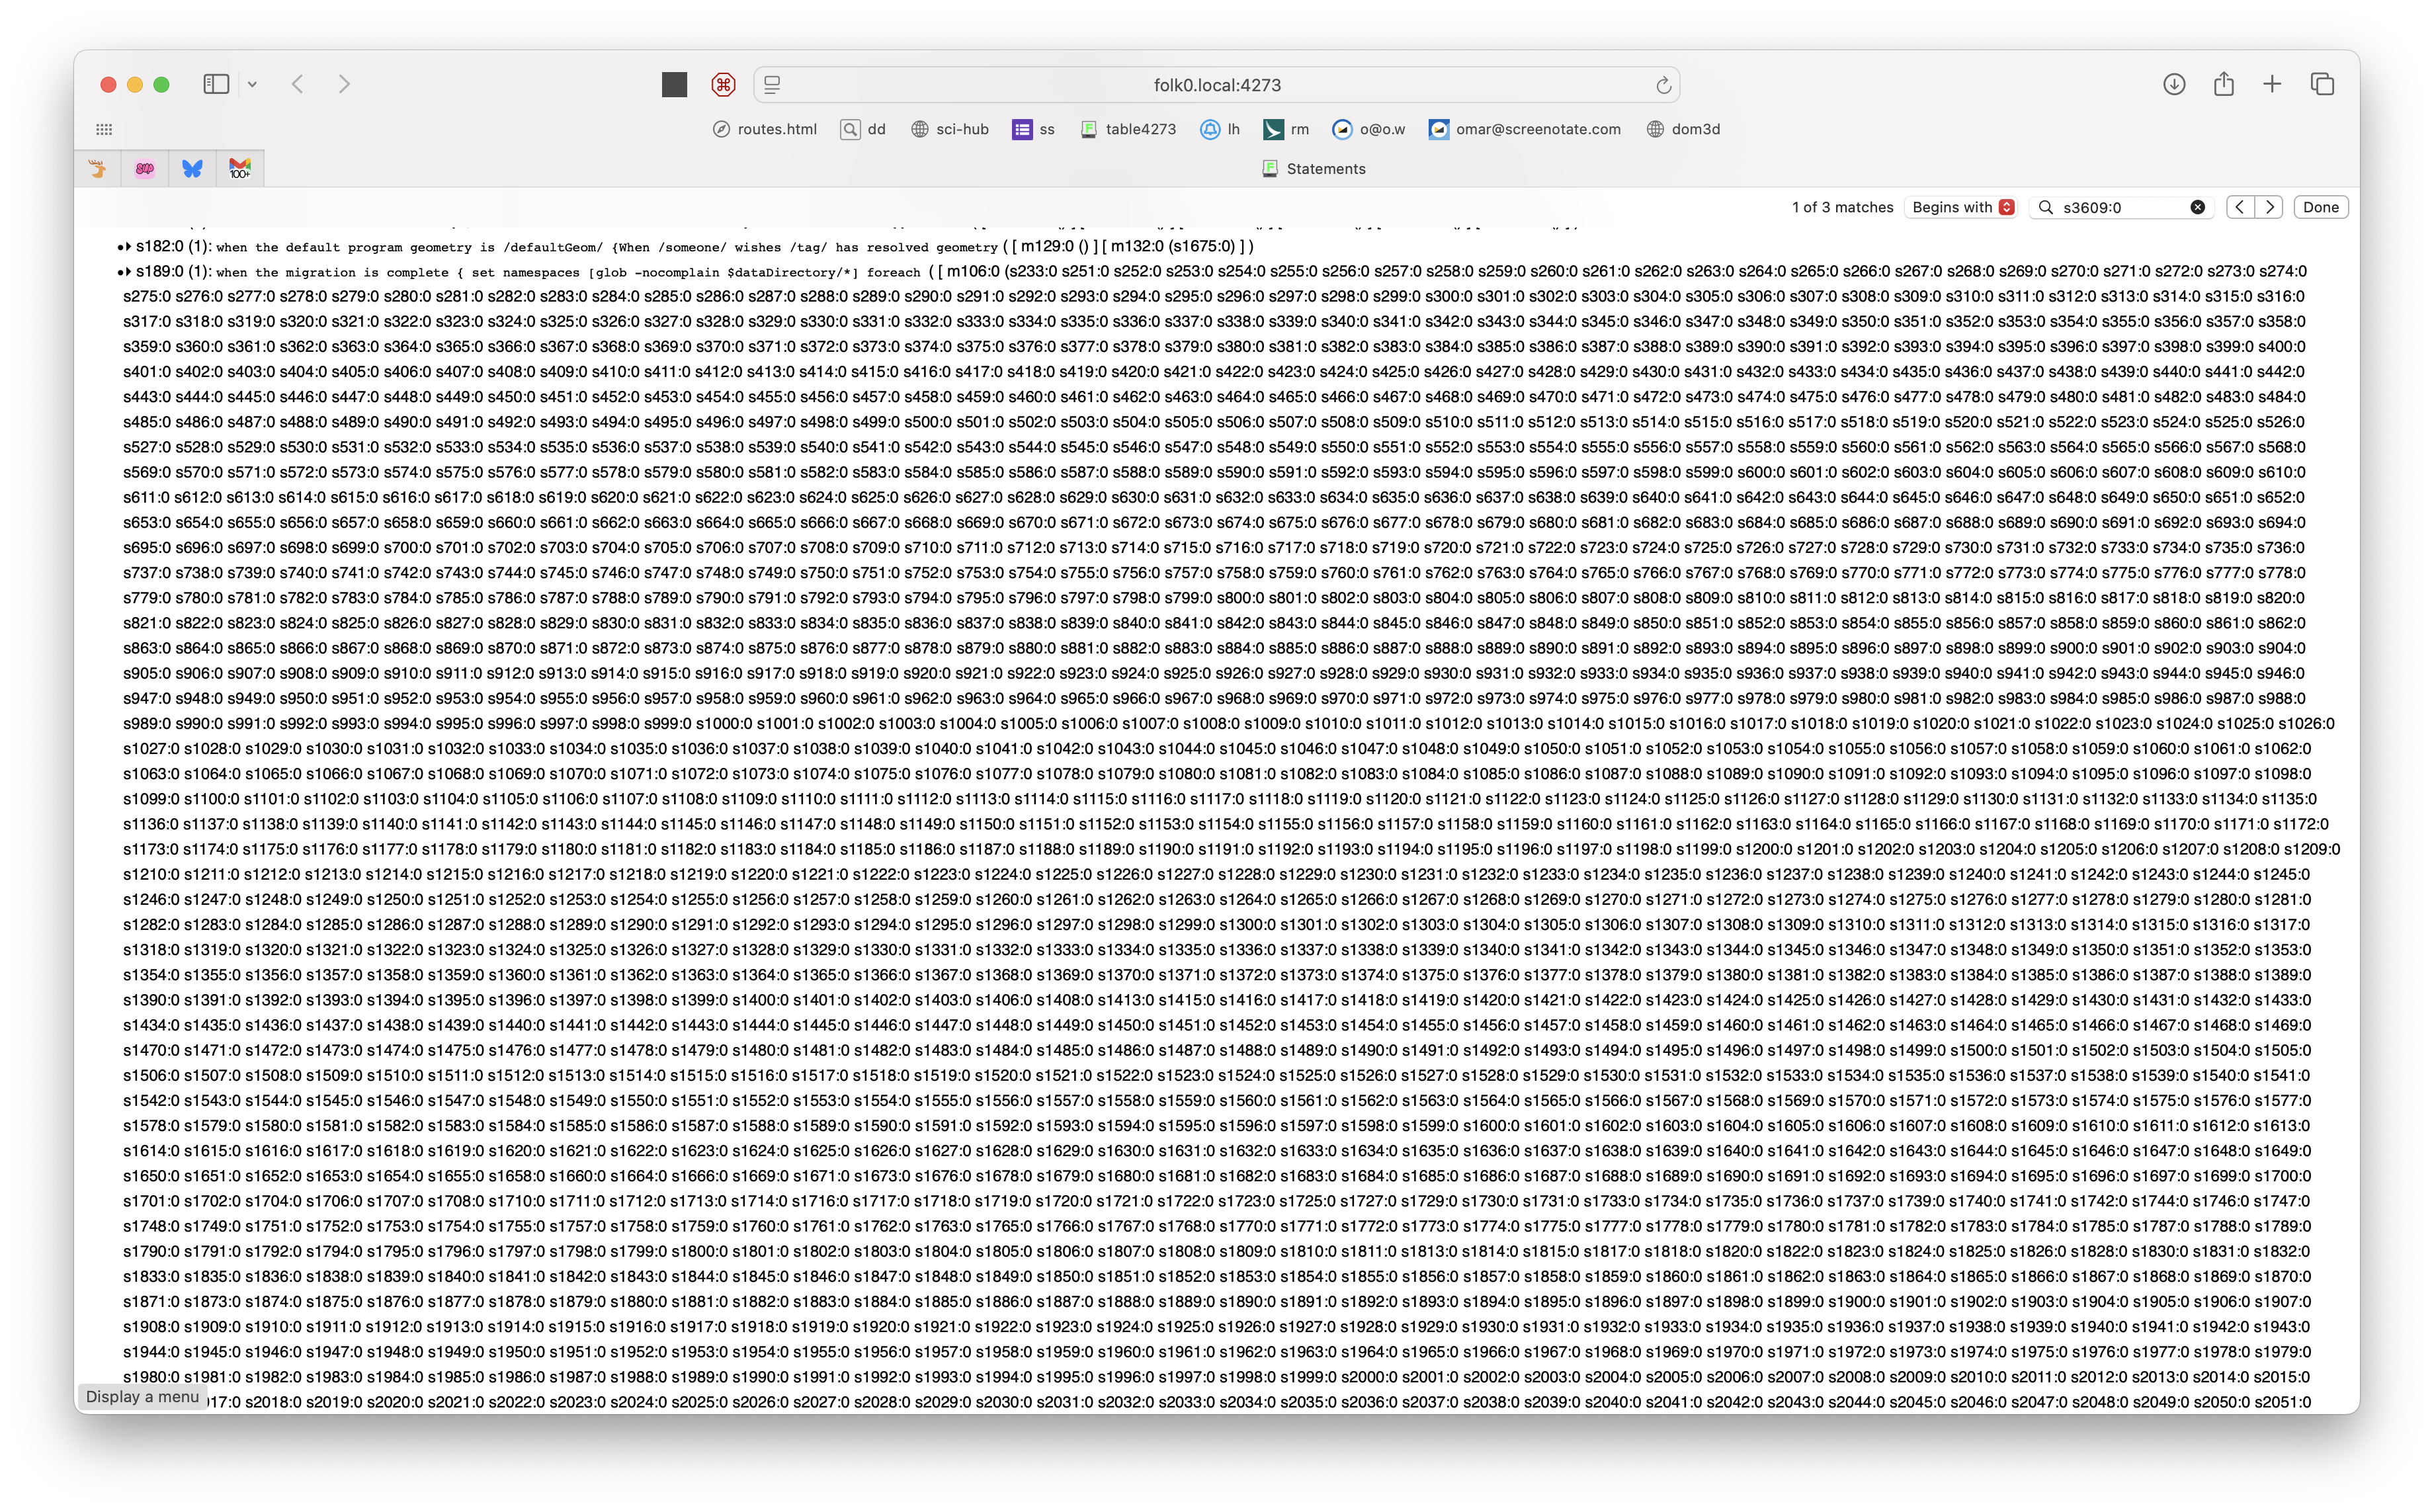This screenshot has width=2434, height=1512.
Task: Show the tab overview icon
Action: tap(2322, 84)
